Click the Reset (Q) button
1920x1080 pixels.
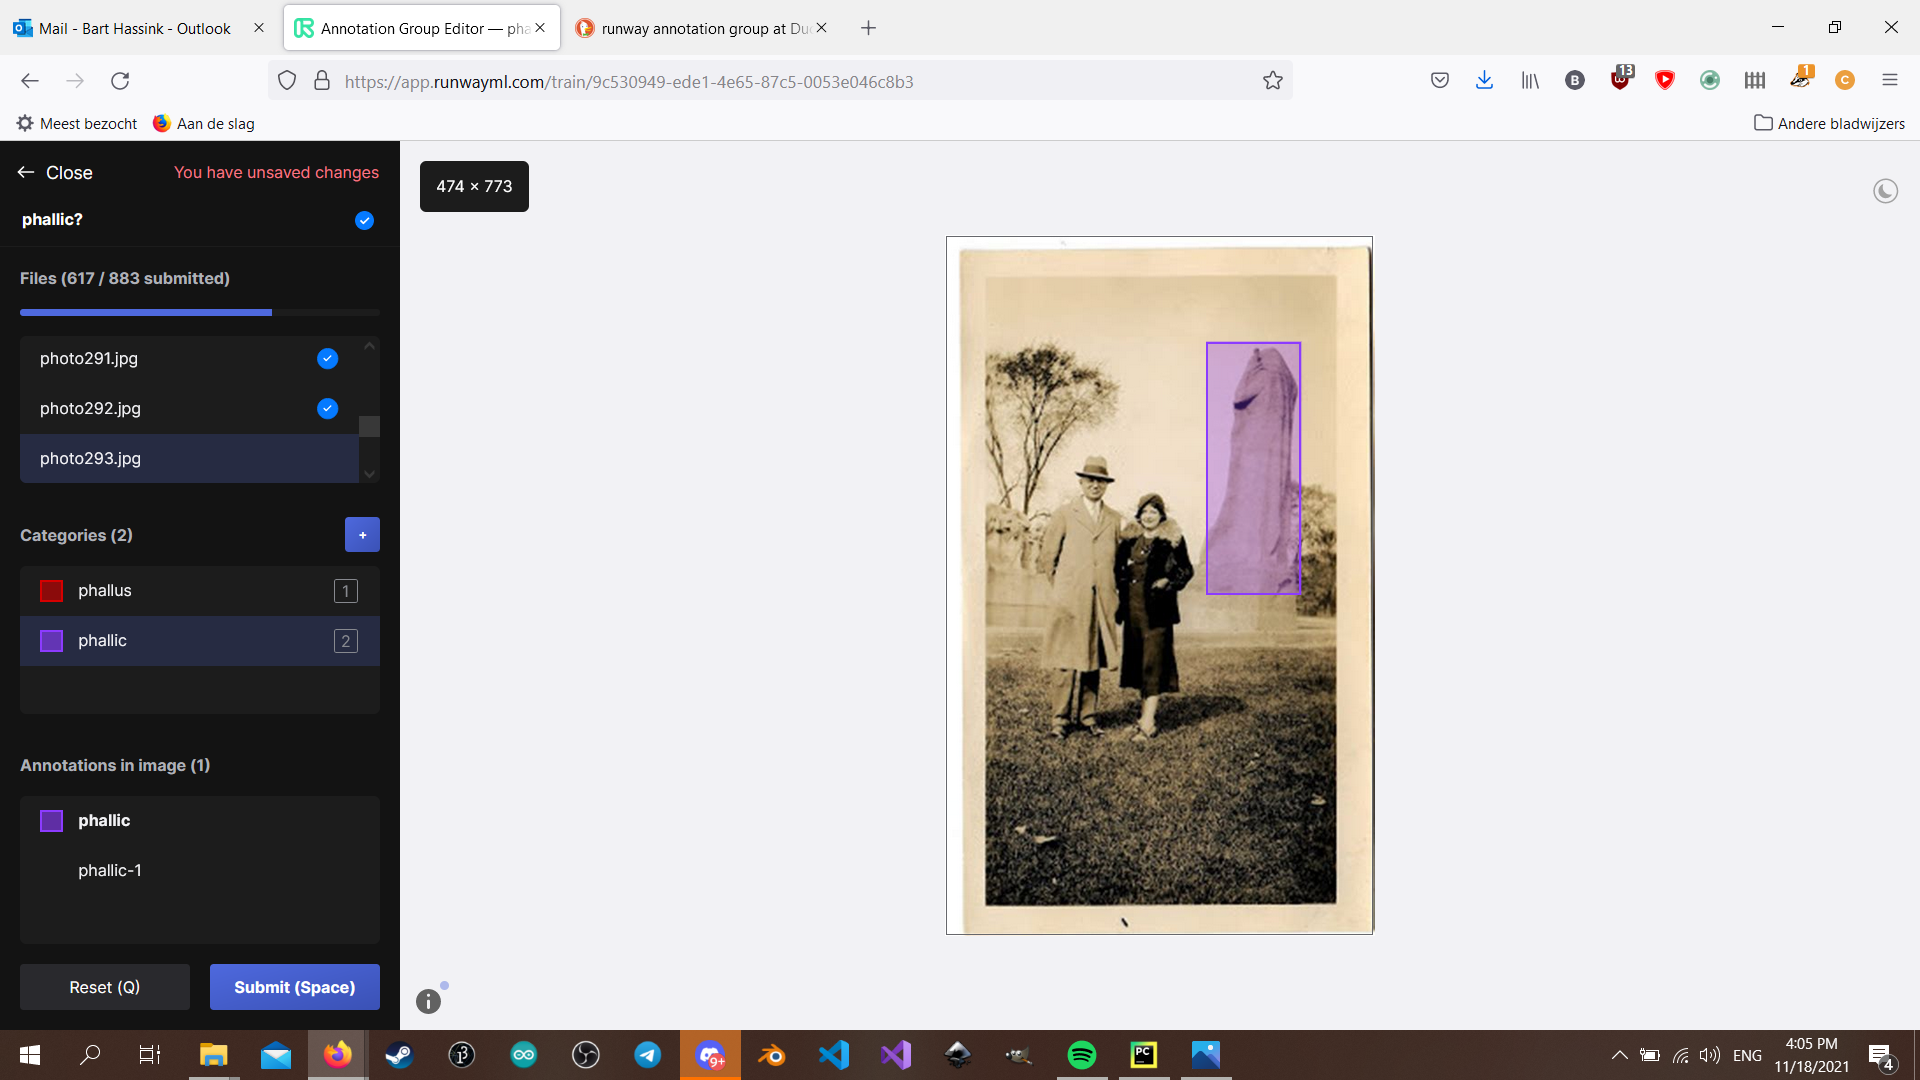[104, 987]
